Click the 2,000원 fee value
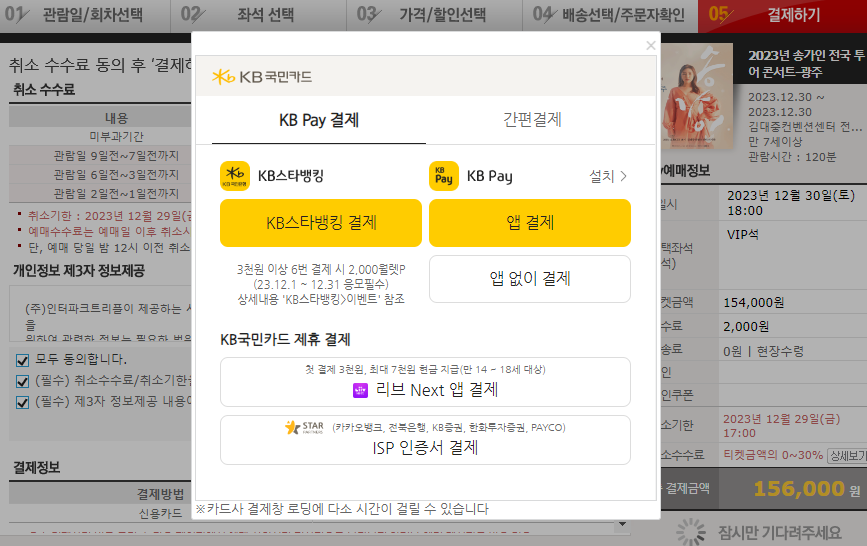The width and height of the screenshot is (867, 546). [x=746, y=326]
